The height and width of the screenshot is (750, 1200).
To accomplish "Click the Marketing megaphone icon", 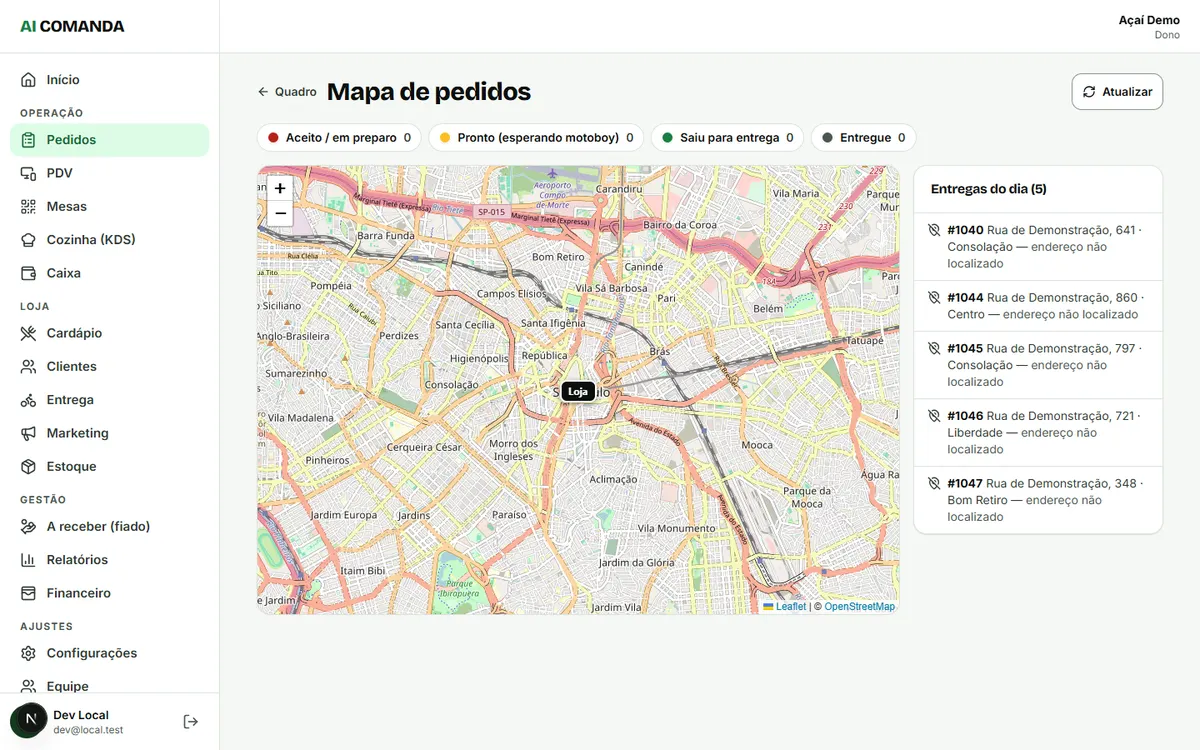I will (28, 433).
